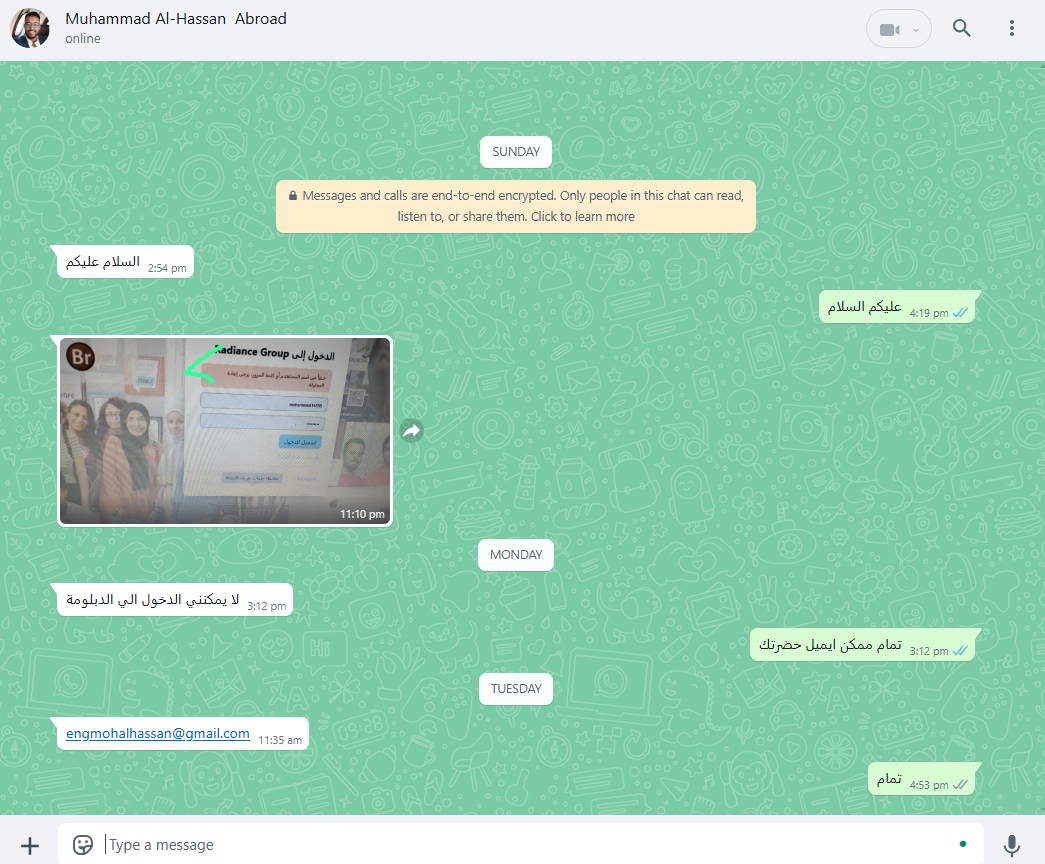Click the 11:10 pm timestamp on image
1045x864 pixels.
tap(362, 514)
